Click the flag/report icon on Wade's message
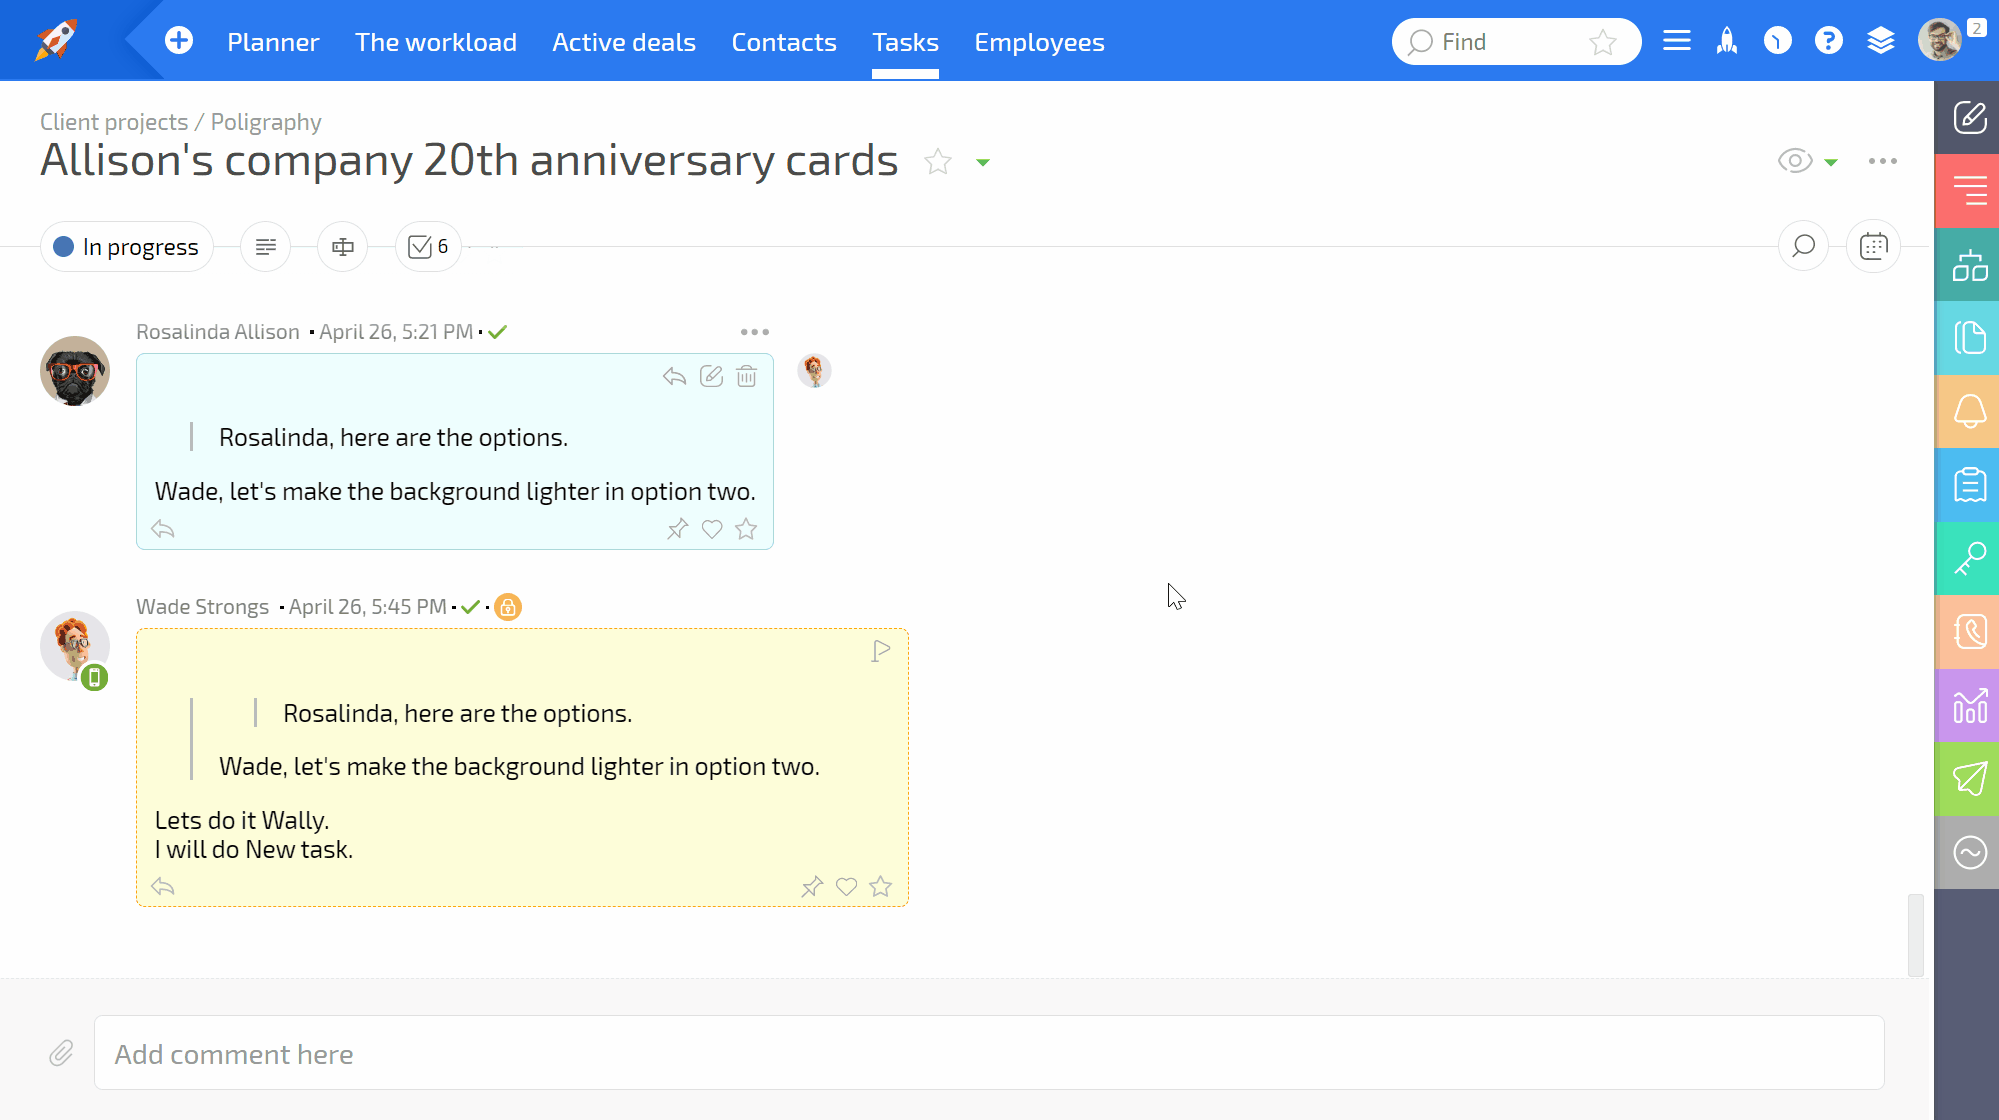1999x1120 pixels. coord(881,649)
